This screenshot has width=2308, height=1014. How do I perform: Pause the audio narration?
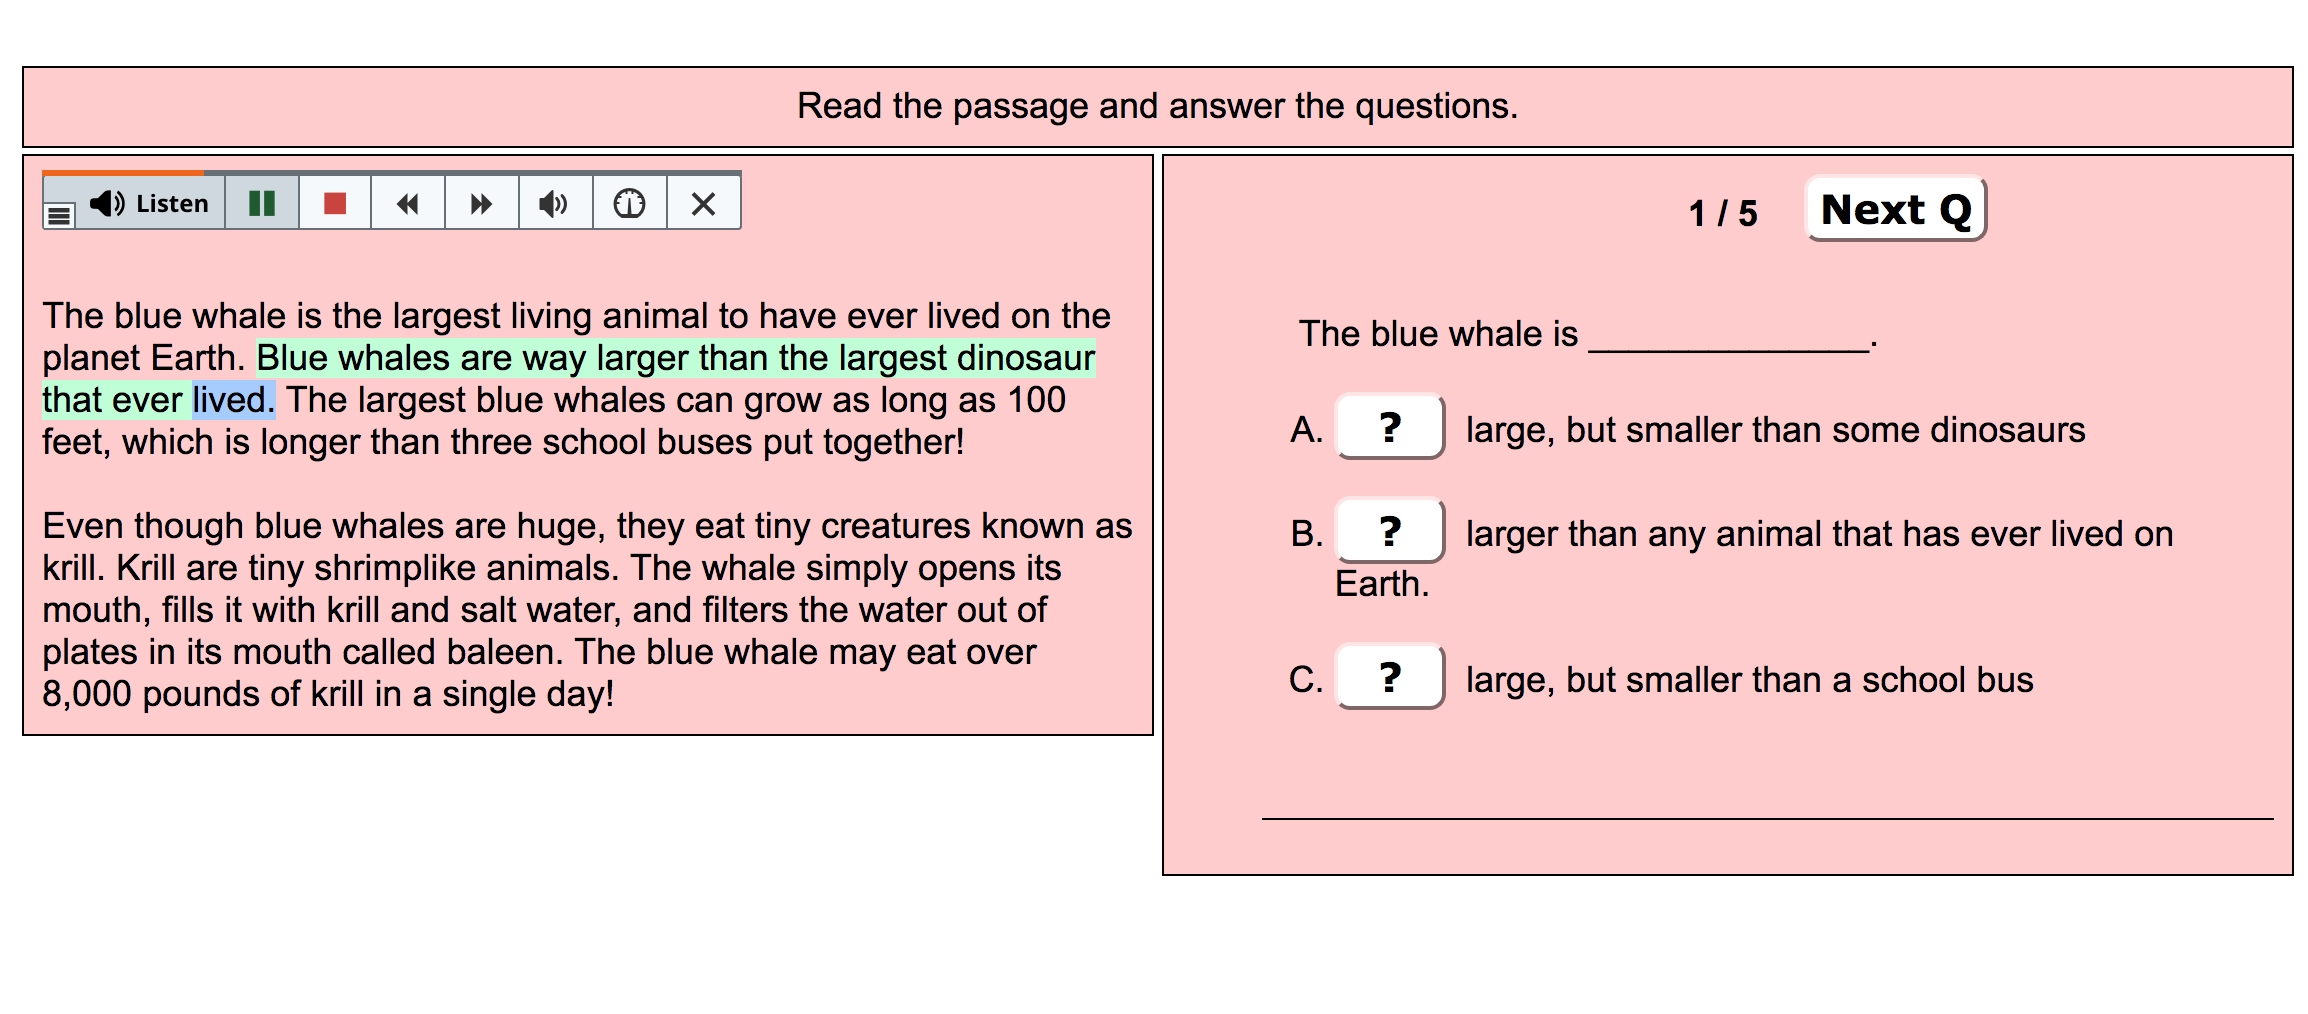pos(261,203)
